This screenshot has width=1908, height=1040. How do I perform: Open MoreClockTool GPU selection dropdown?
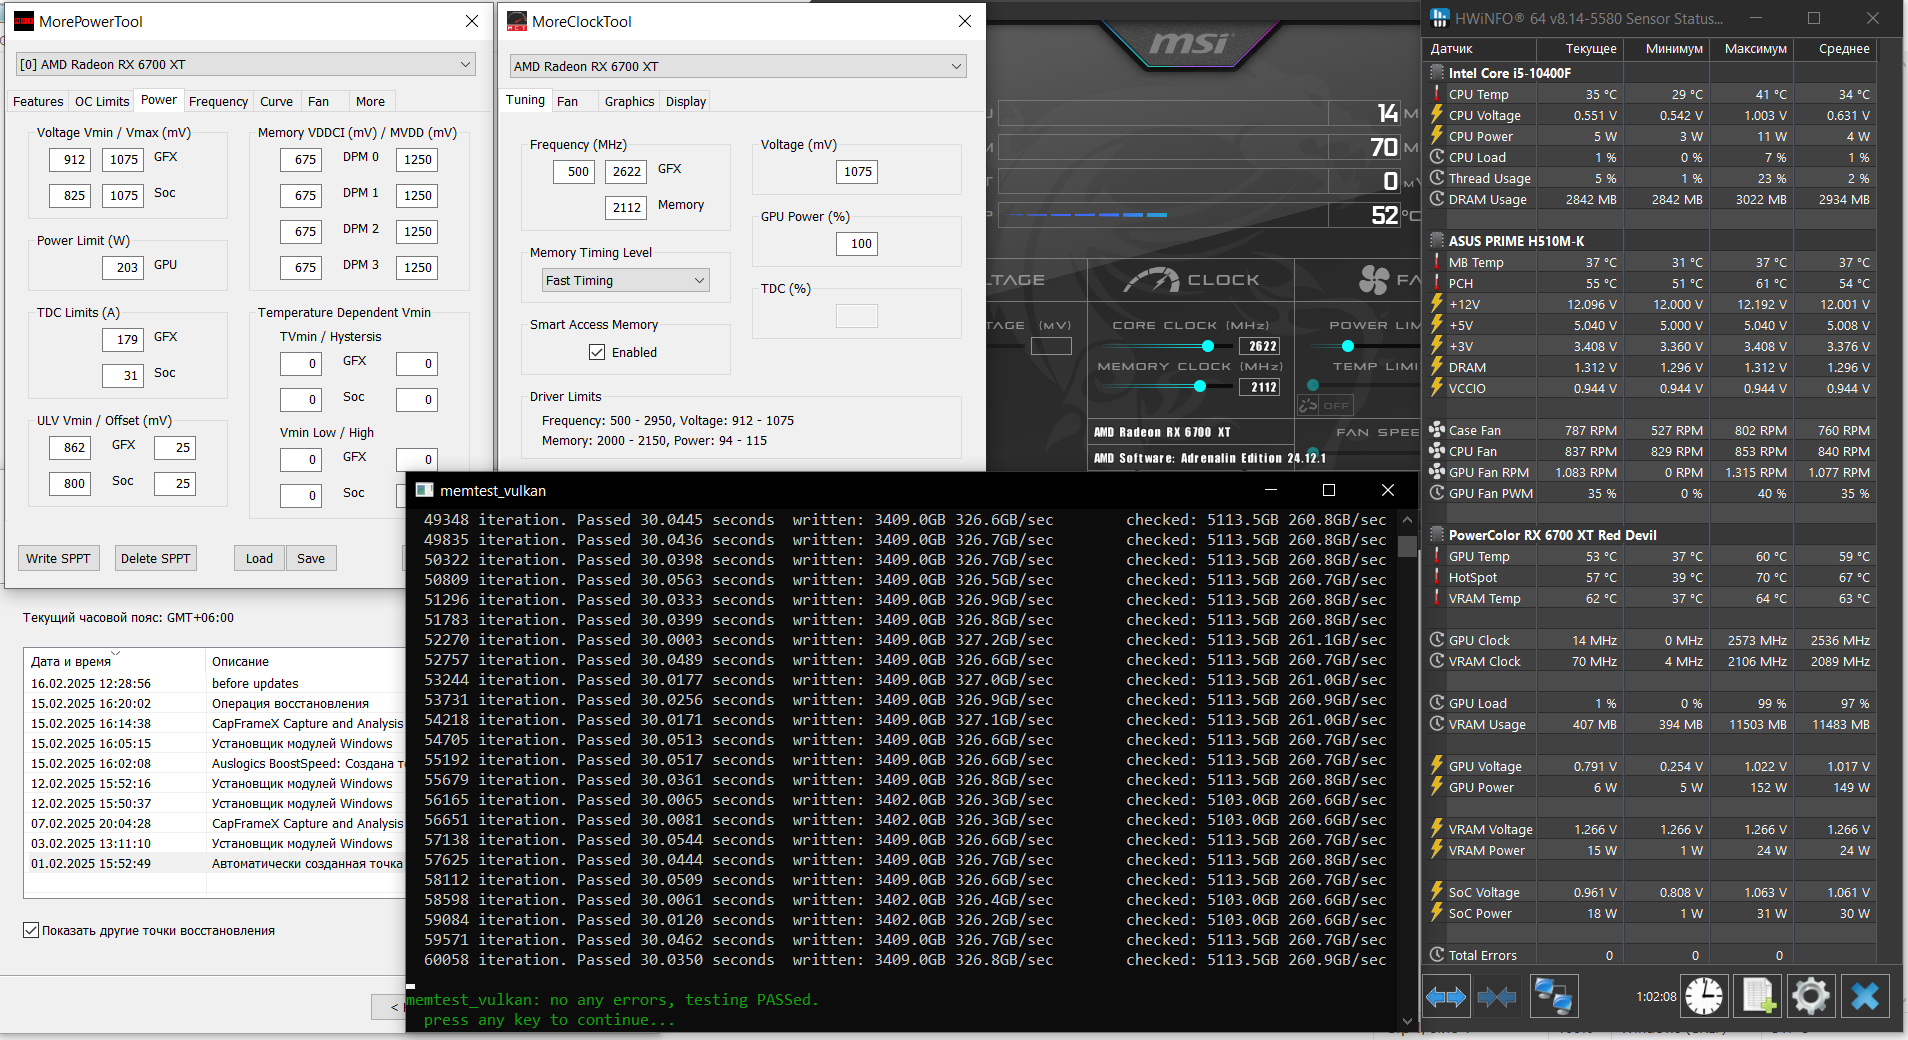[x=738, y=66]
